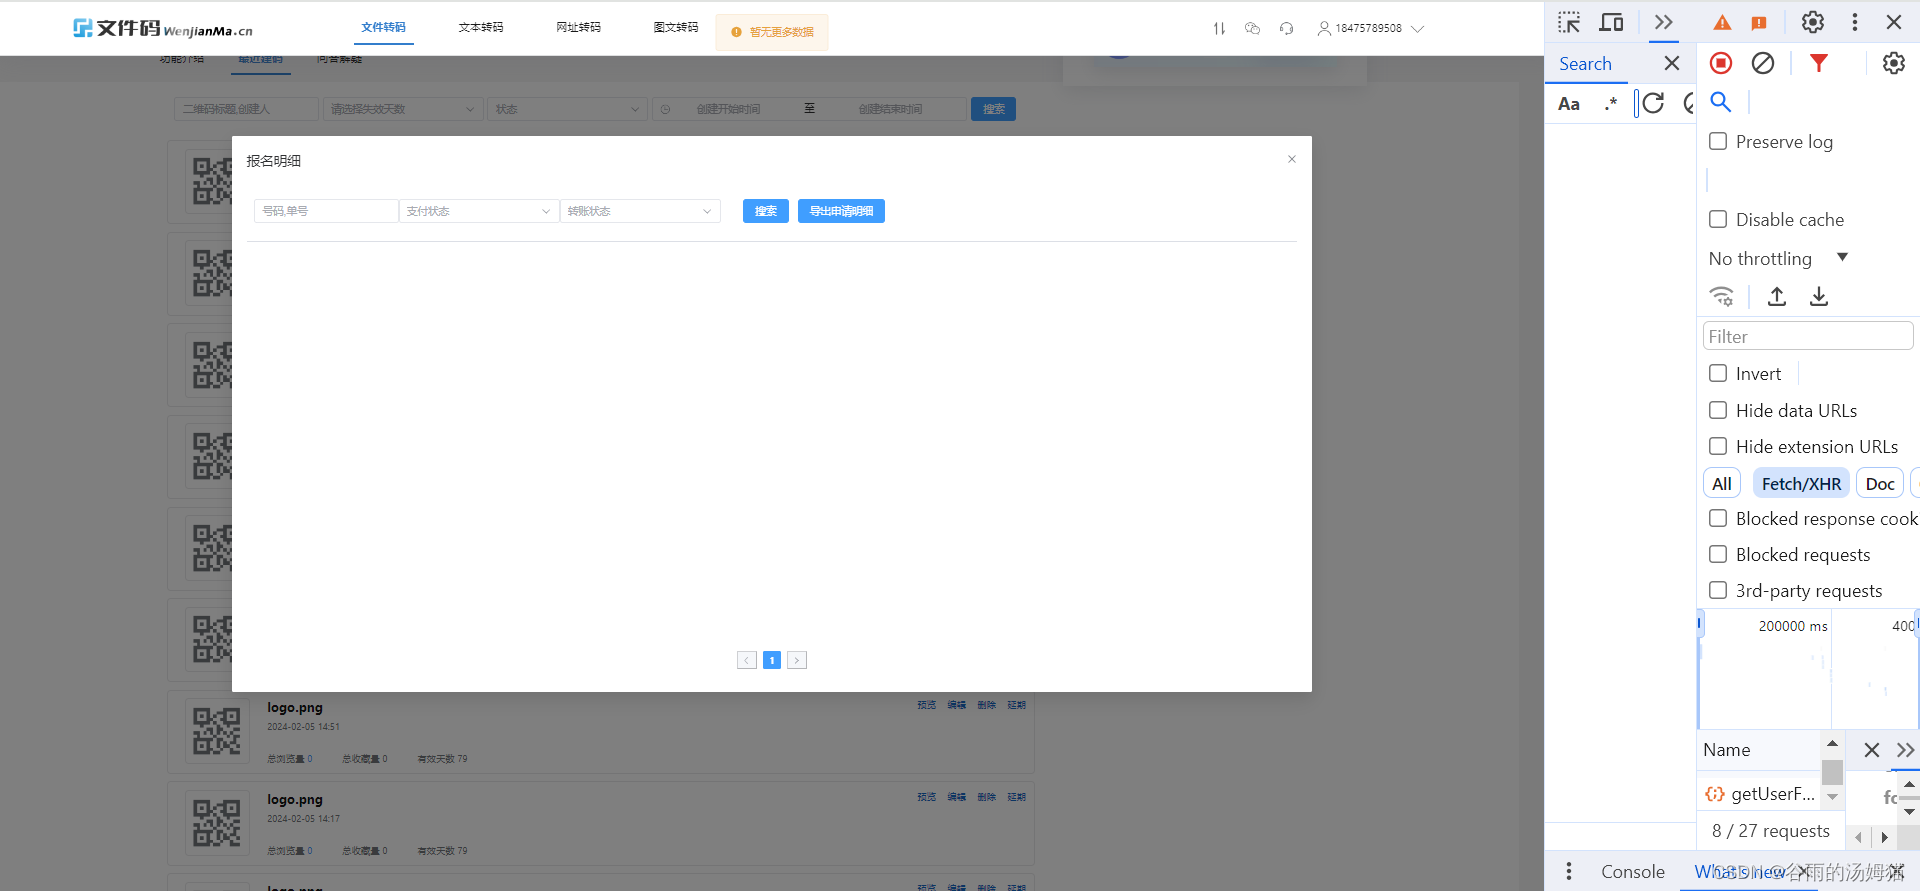
Task: Check Blocked response cookies option
Action: pos(1718,518)
